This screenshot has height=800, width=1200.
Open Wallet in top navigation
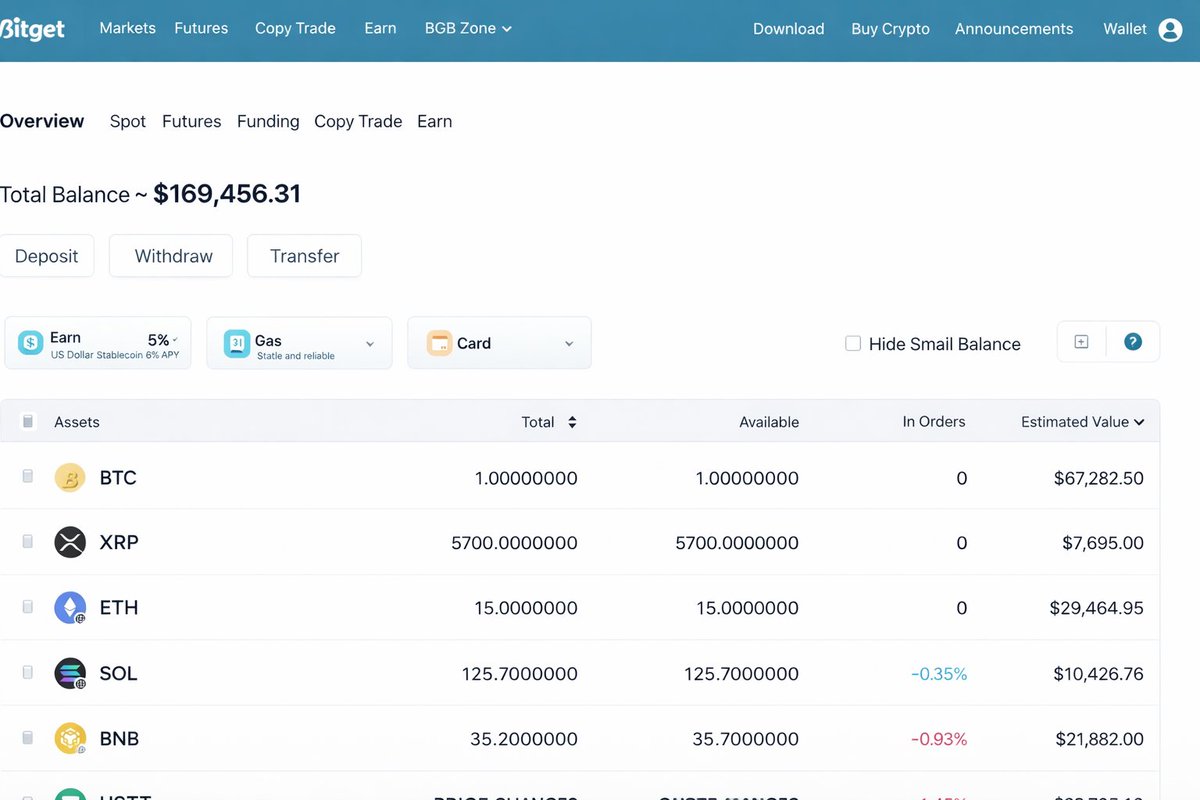[x=1125, y=29]
